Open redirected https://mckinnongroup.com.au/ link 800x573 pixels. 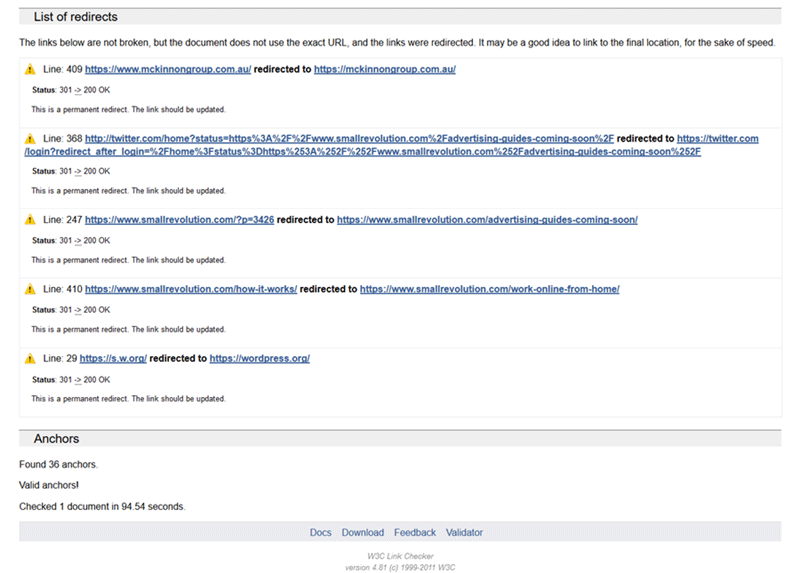(x=385, y=69)
